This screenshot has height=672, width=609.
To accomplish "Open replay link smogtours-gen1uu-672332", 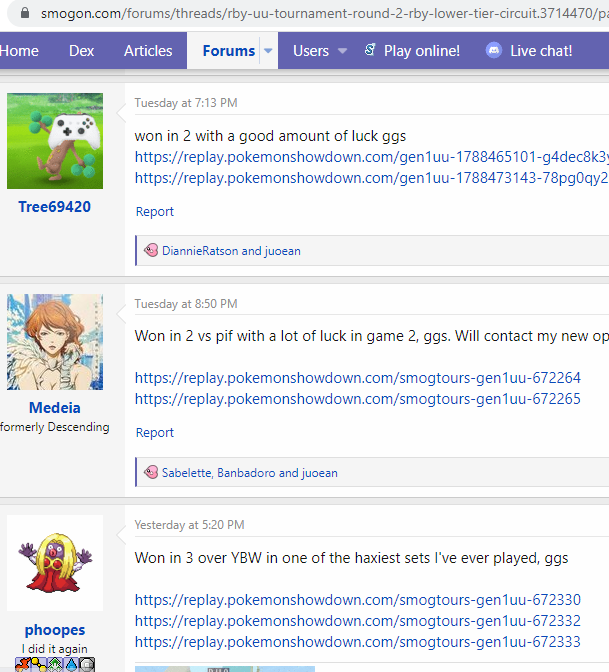I will pyautogui.click(x=357, y=620).
